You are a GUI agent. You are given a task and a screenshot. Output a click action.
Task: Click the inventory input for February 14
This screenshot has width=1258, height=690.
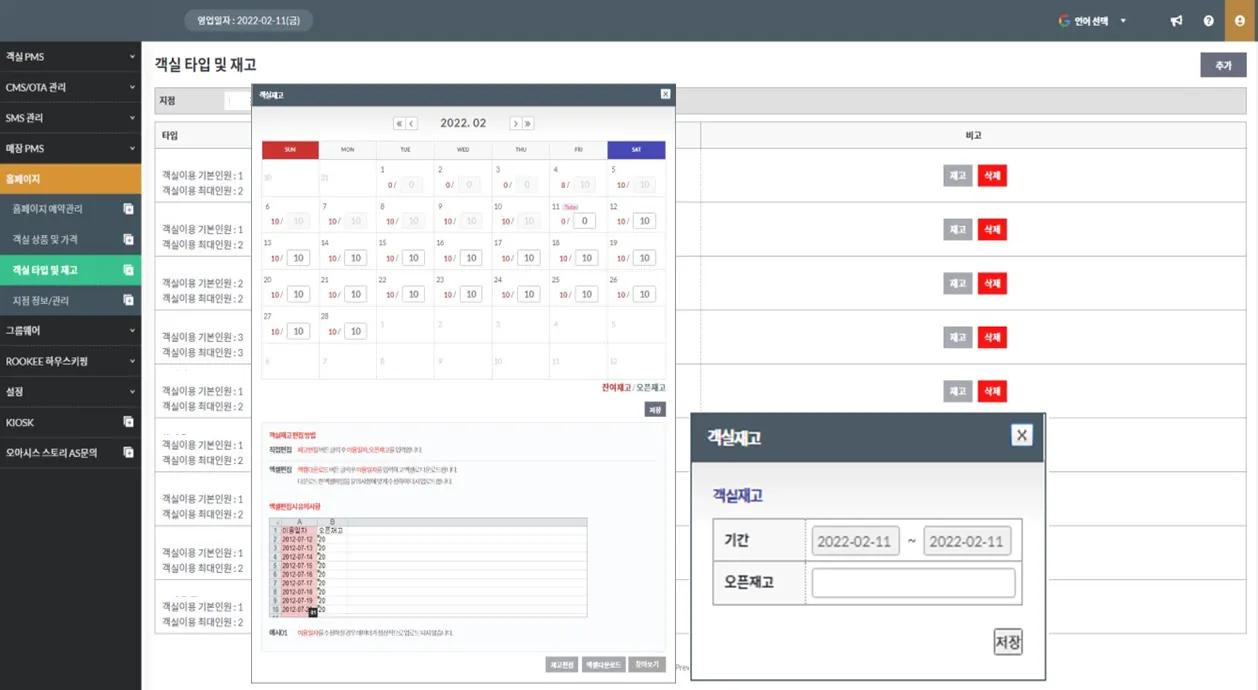(355, 258)
